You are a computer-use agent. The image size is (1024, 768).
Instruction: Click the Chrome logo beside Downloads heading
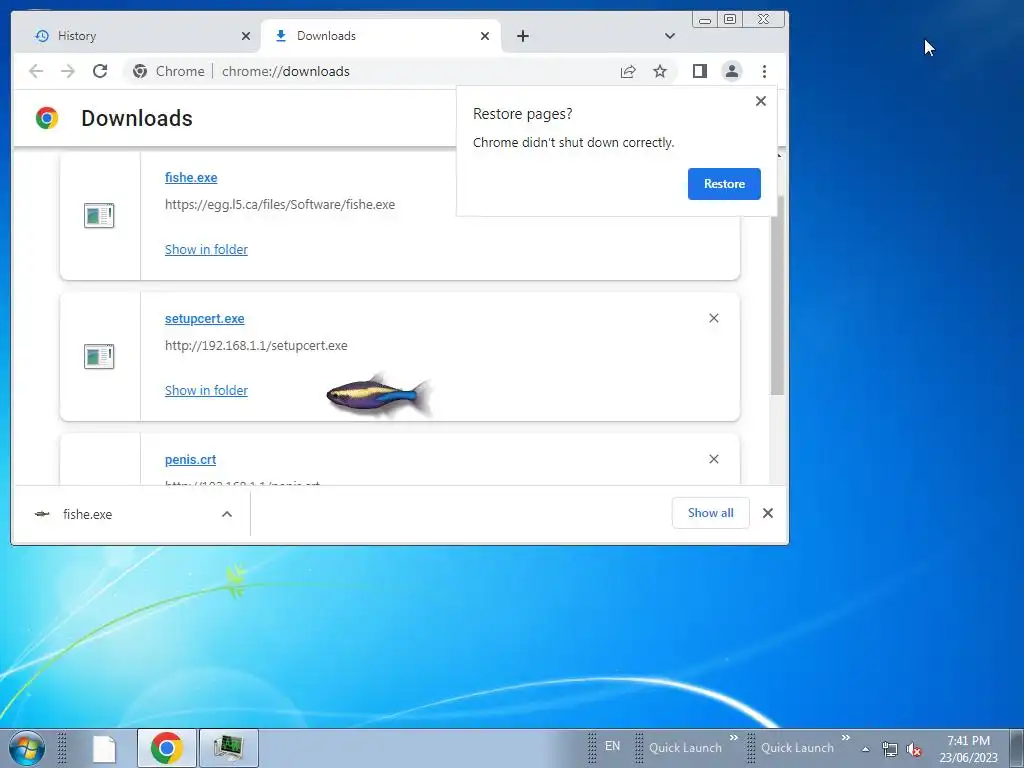47,118
